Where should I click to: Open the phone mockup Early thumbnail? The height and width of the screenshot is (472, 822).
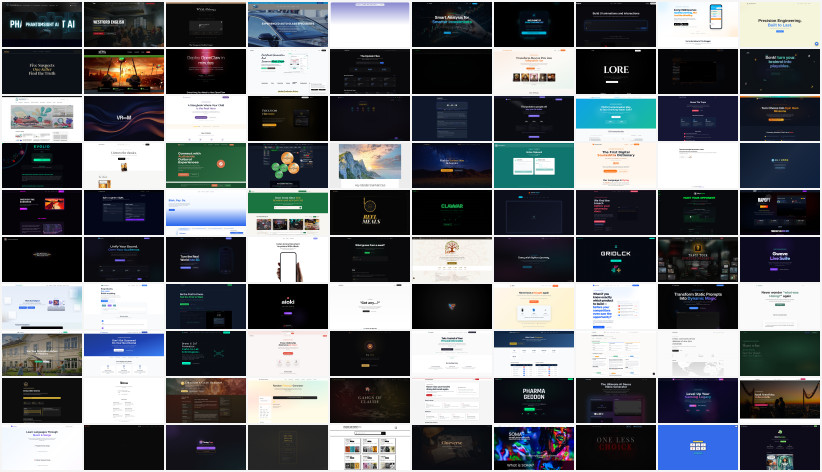click(x=698, y=24)
